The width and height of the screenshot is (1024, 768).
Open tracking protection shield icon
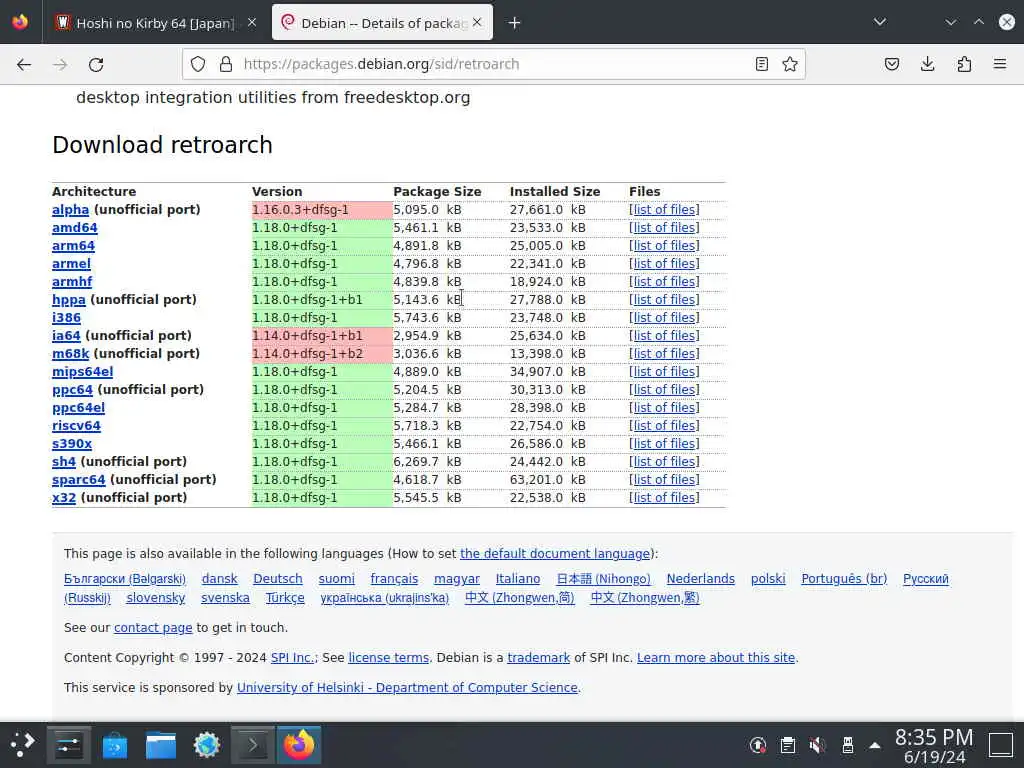198,64
